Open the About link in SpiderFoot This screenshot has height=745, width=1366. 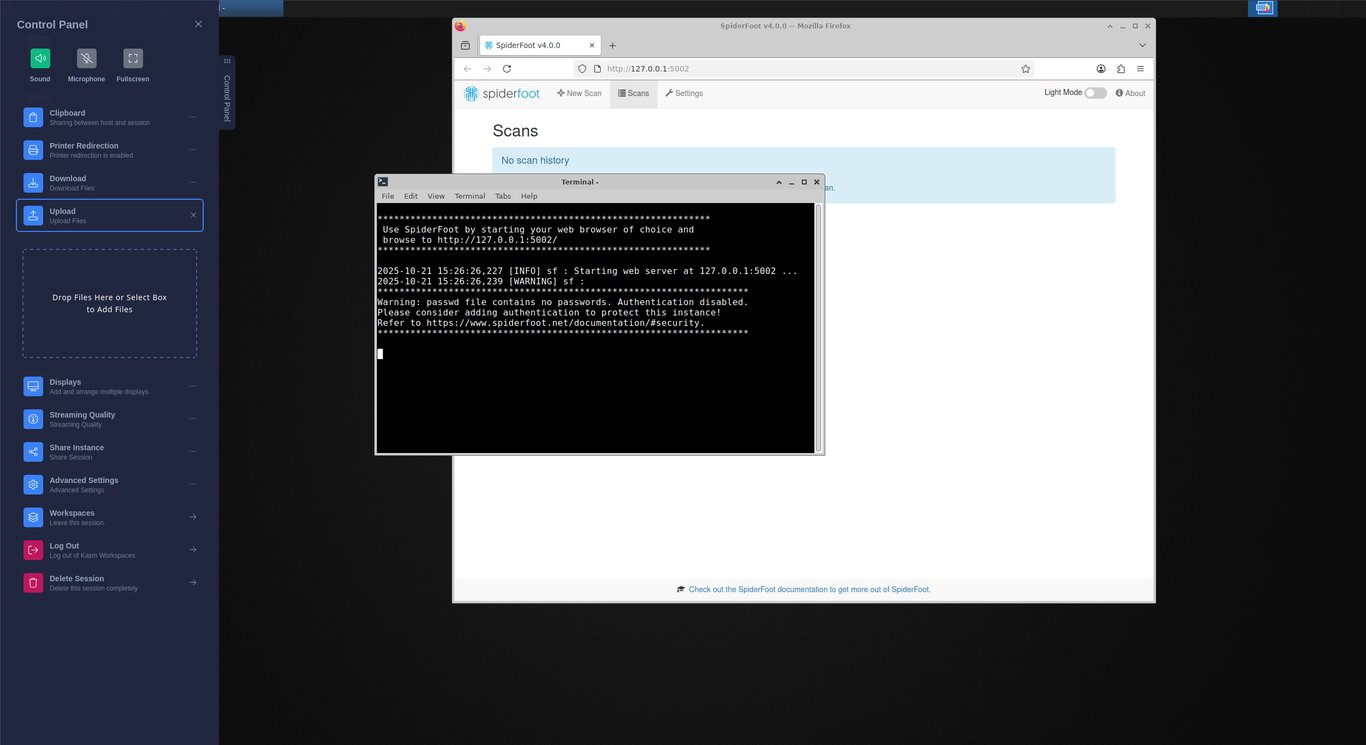click(1131, 93)
